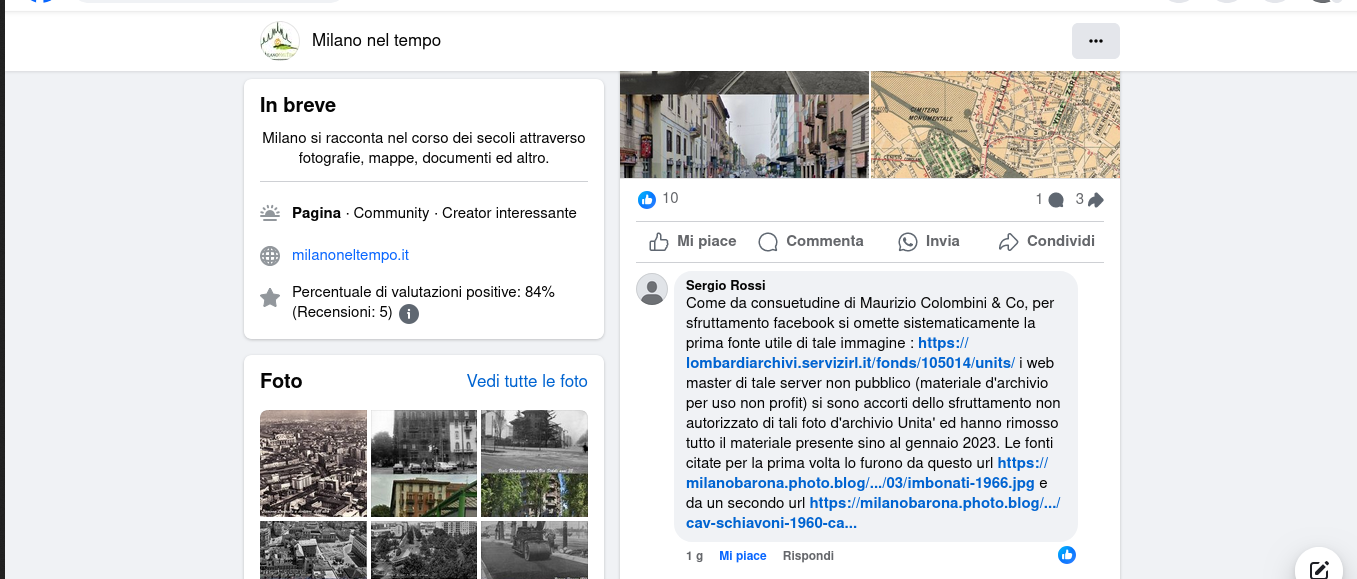This screenshot has width=1357, height=579.
Task: Open the milanoneltempo.it website link
Action: [350, 255]
